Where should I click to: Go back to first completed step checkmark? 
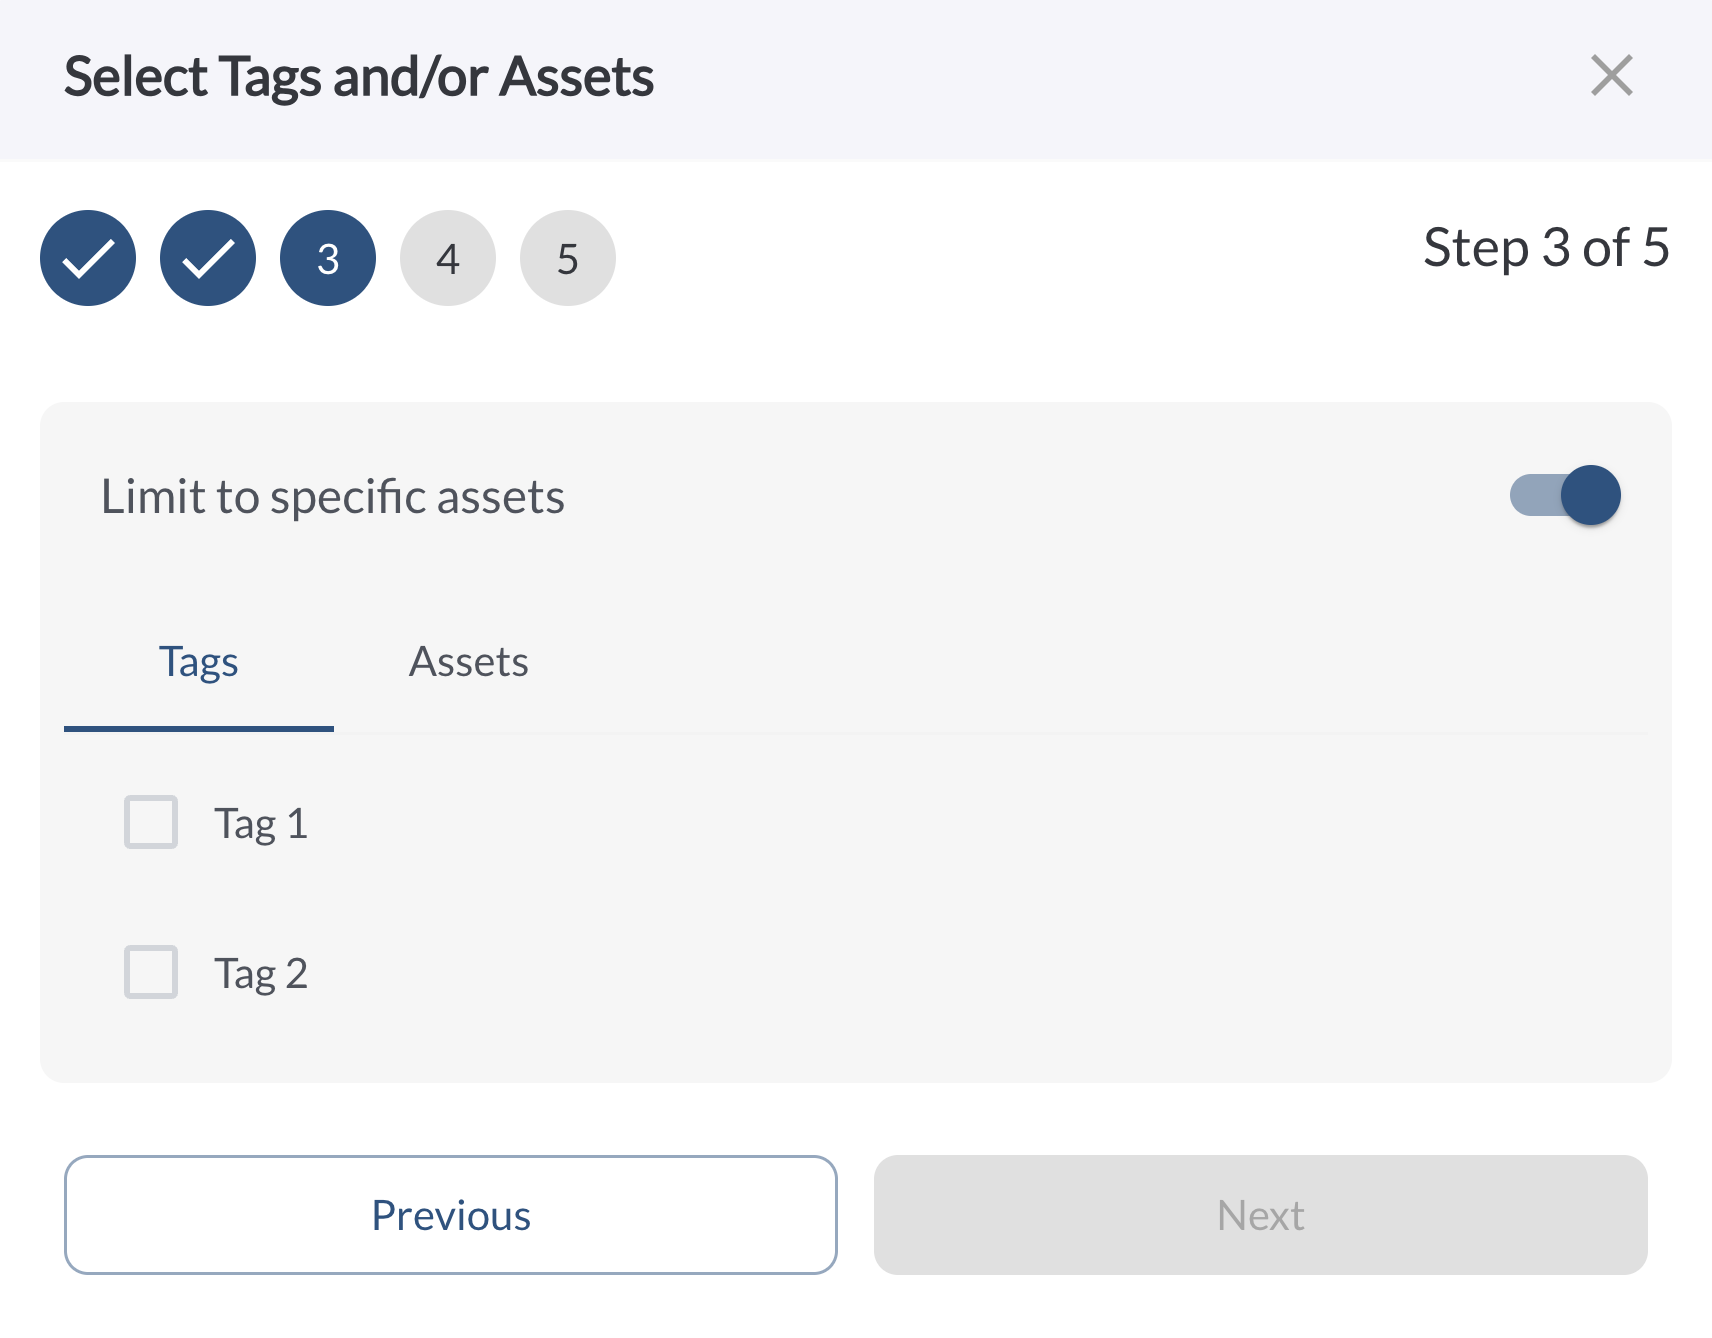pos(88,258)
